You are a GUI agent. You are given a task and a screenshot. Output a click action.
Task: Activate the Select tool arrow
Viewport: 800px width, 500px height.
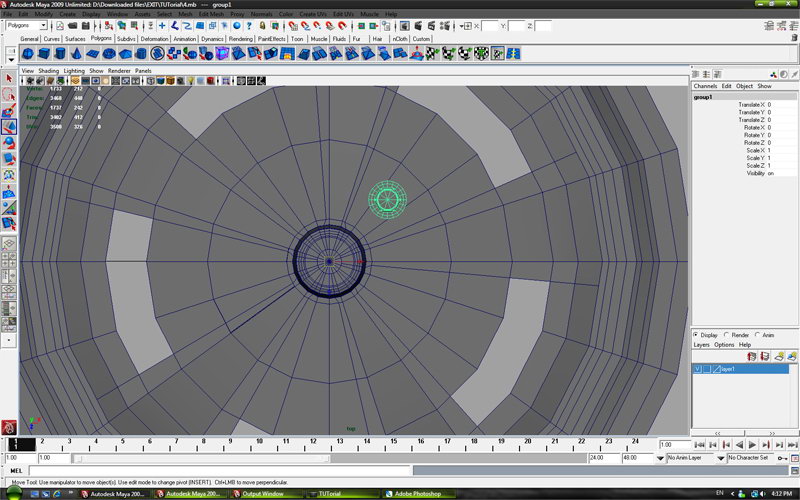click(x=9, y=78)
